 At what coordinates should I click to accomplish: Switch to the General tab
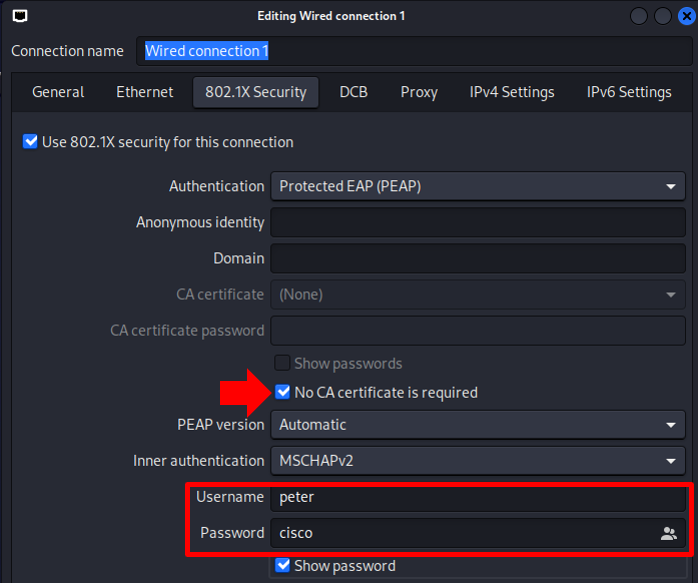point(58,92)
